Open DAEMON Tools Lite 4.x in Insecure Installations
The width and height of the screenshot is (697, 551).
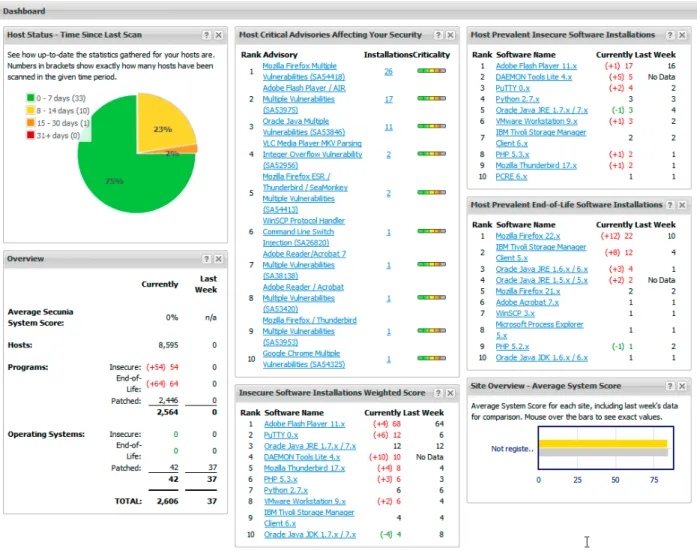pos(533,77)
